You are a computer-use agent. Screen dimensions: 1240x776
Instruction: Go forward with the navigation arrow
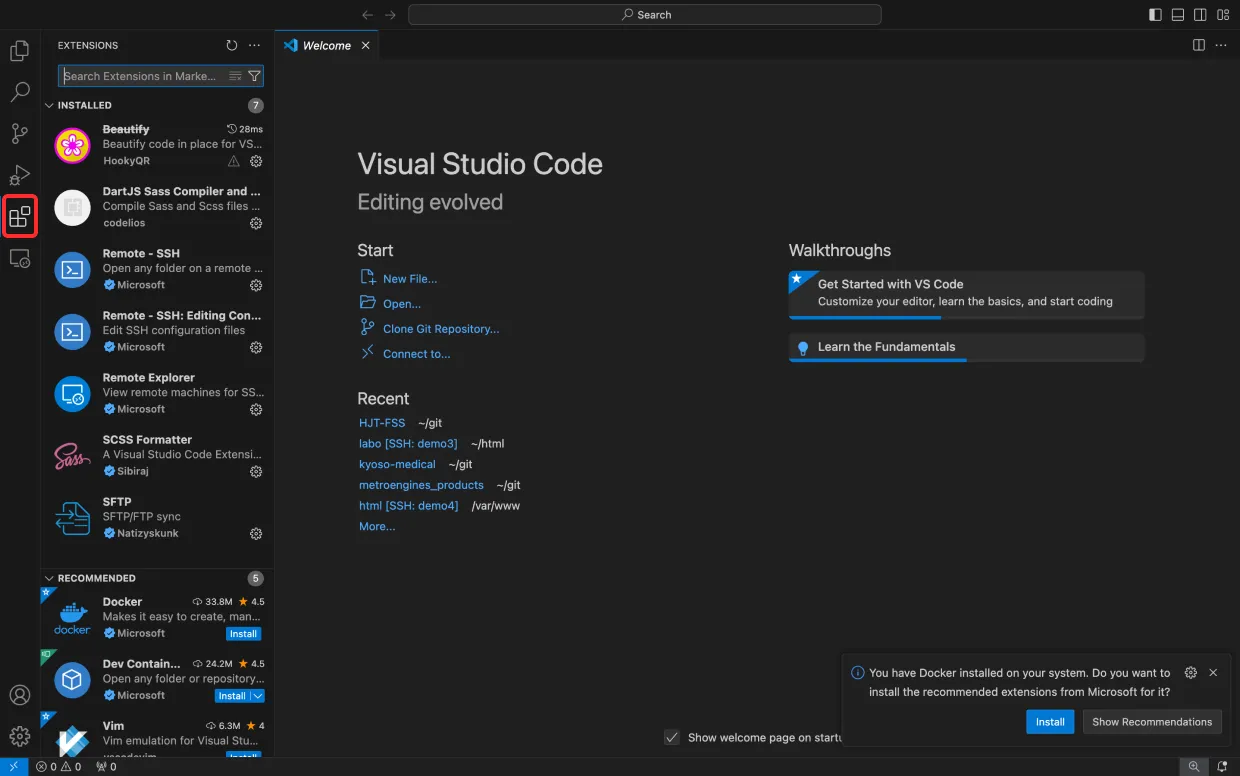coord(391,15)
